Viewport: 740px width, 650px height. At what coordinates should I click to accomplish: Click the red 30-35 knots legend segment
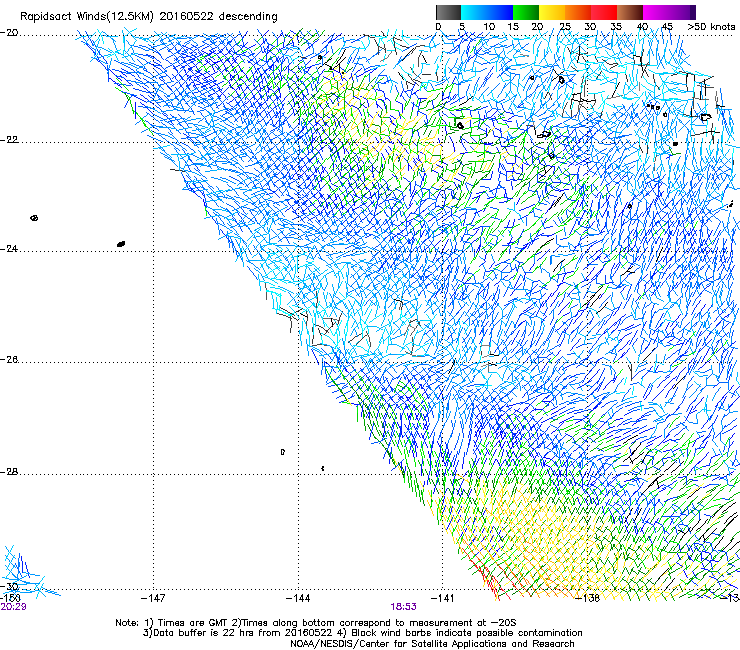click(604, 12)
